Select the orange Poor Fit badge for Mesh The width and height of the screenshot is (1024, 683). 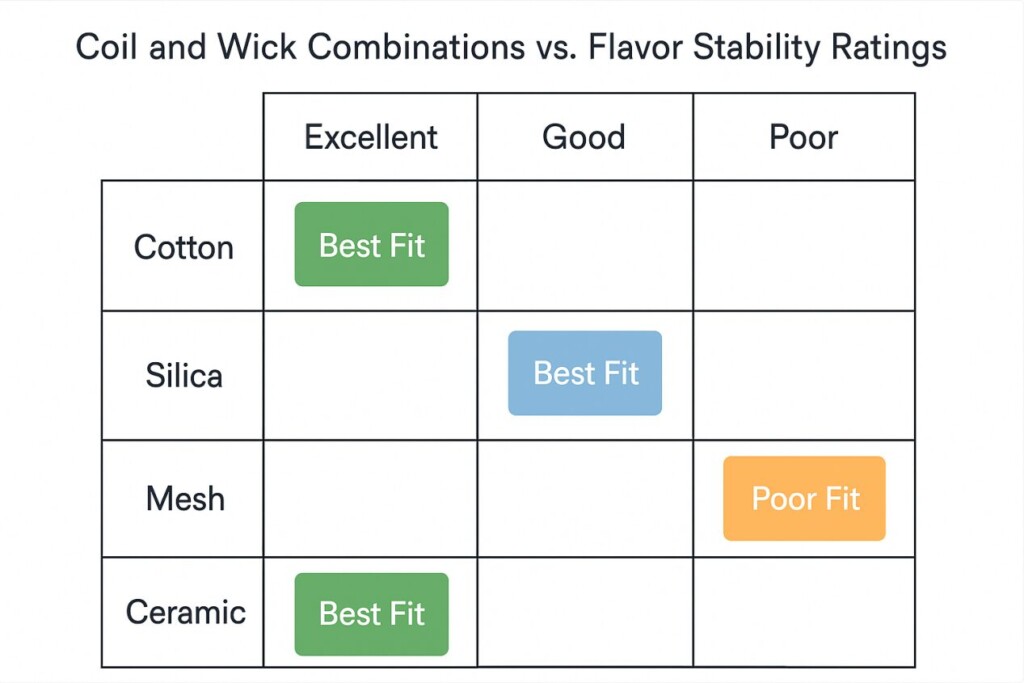(805, 498)
